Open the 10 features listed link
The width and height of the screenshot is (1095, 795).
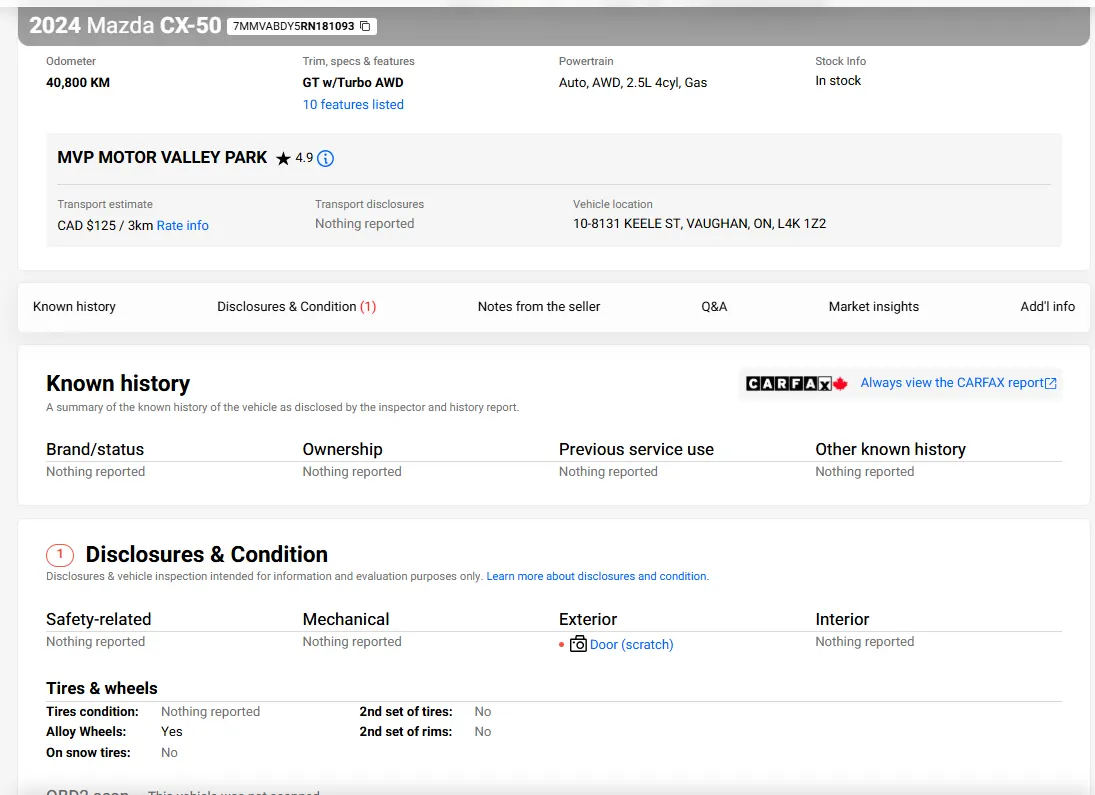point(353,105)
